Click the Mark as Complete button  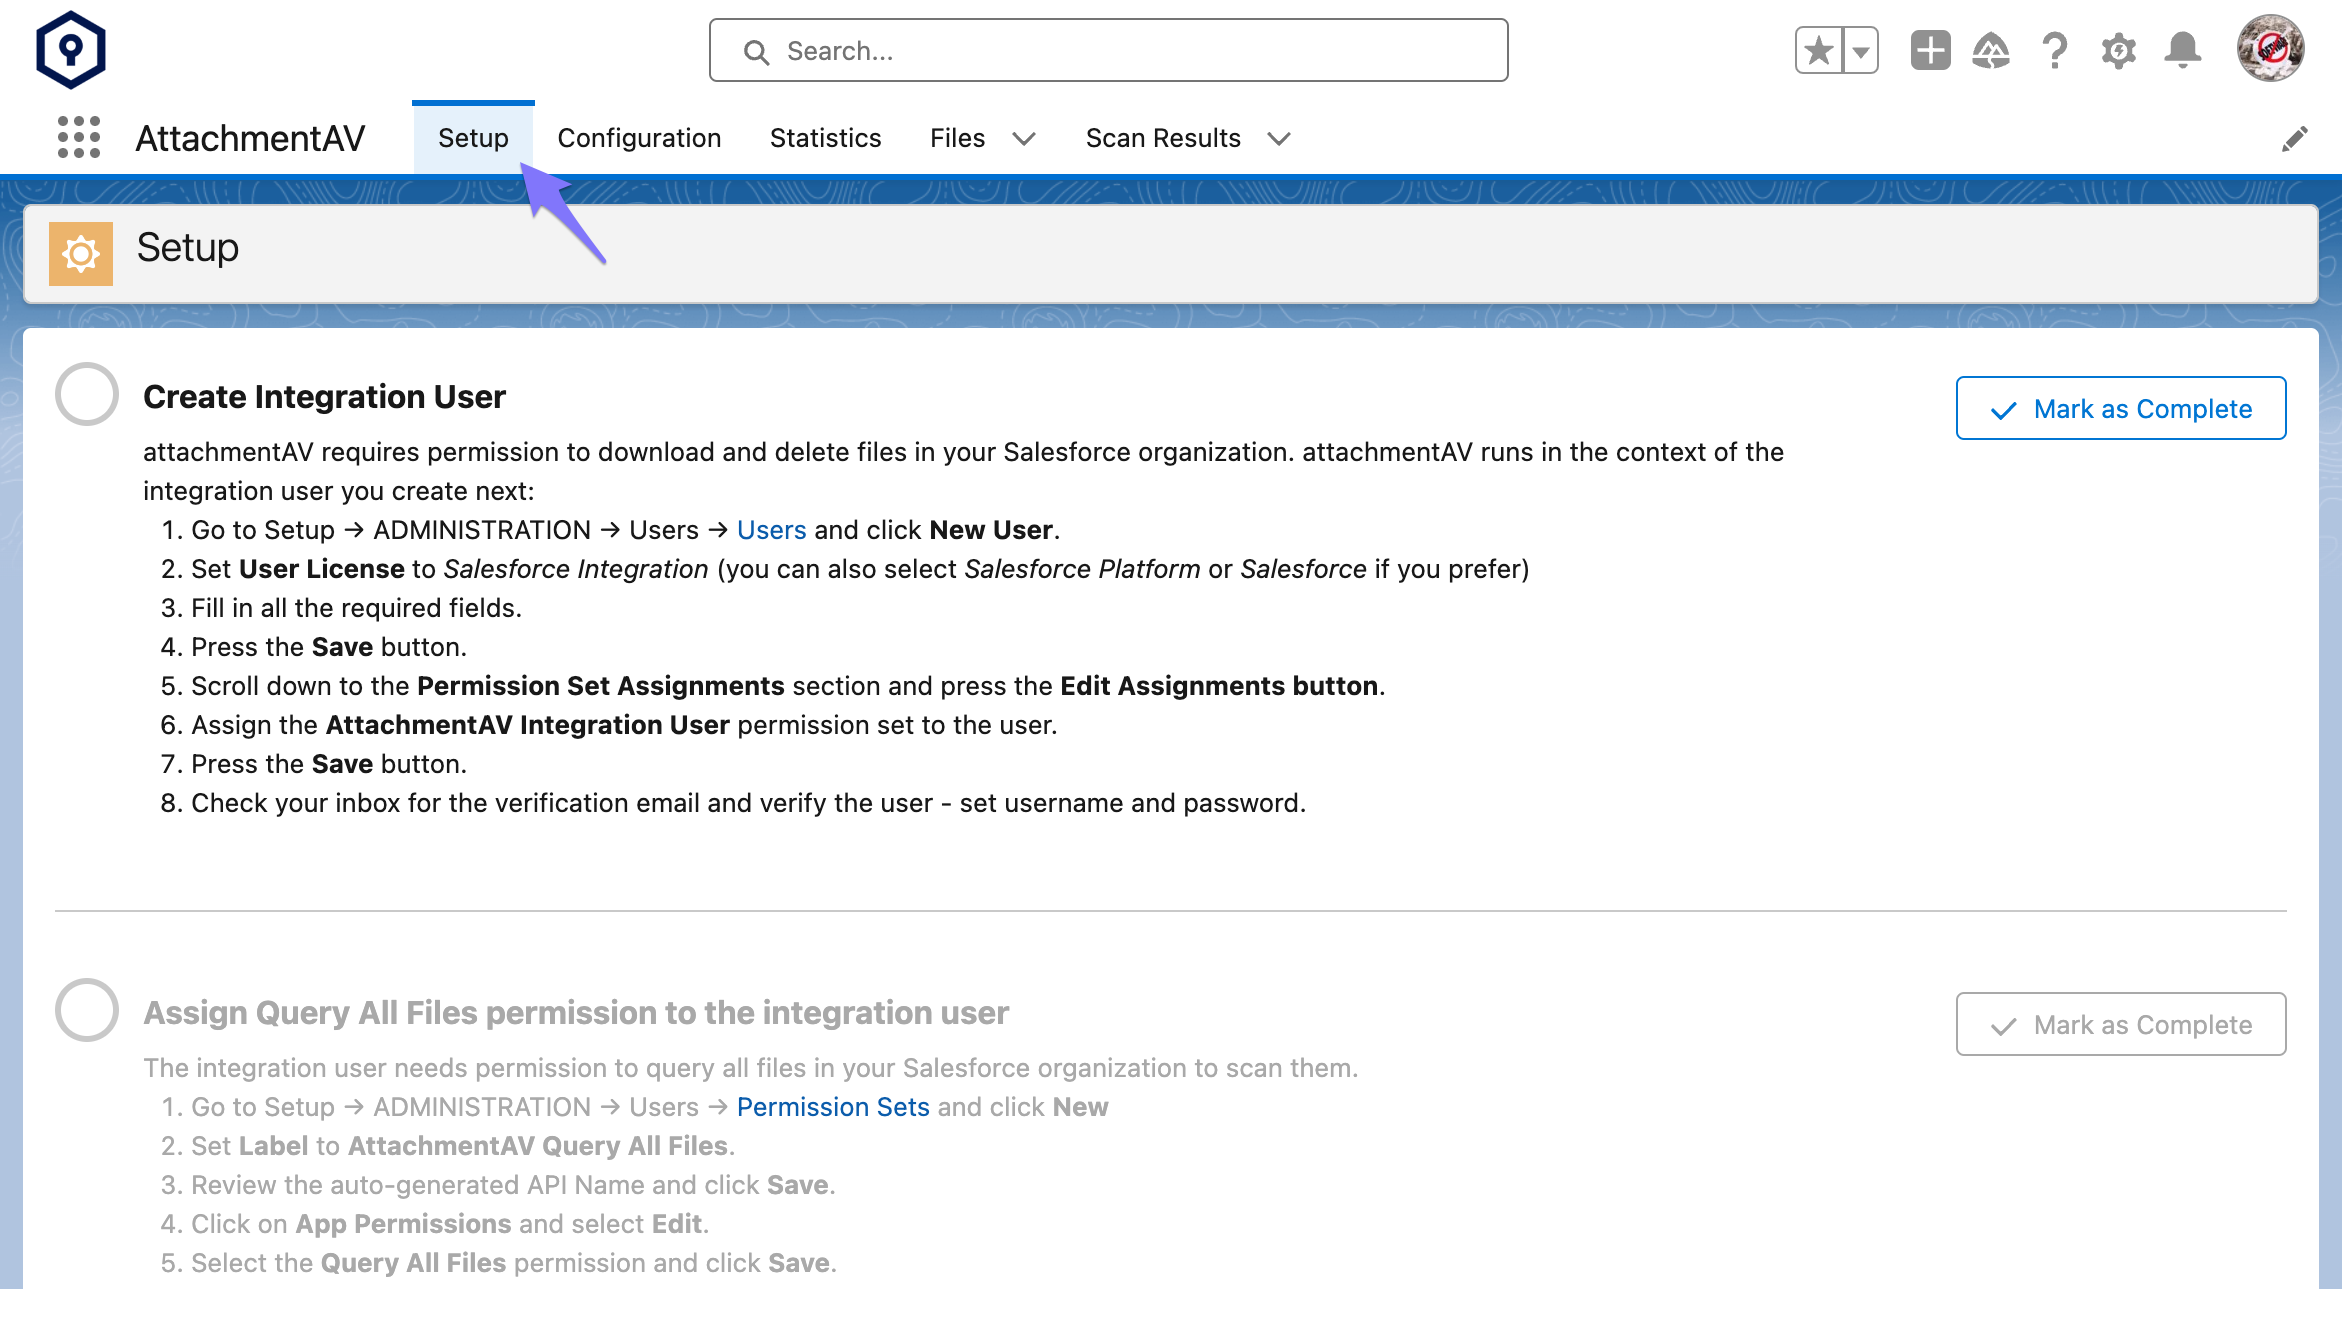(2120, 407)
